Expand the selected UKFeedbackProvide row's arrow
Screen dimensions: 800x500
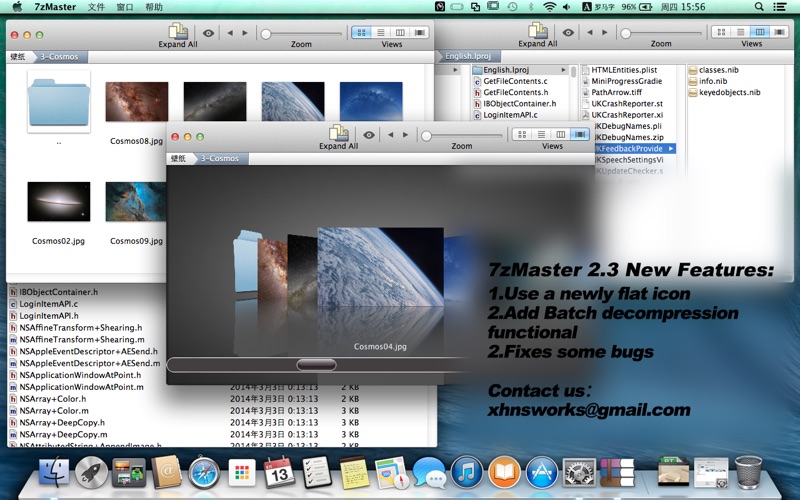(670, 148)
